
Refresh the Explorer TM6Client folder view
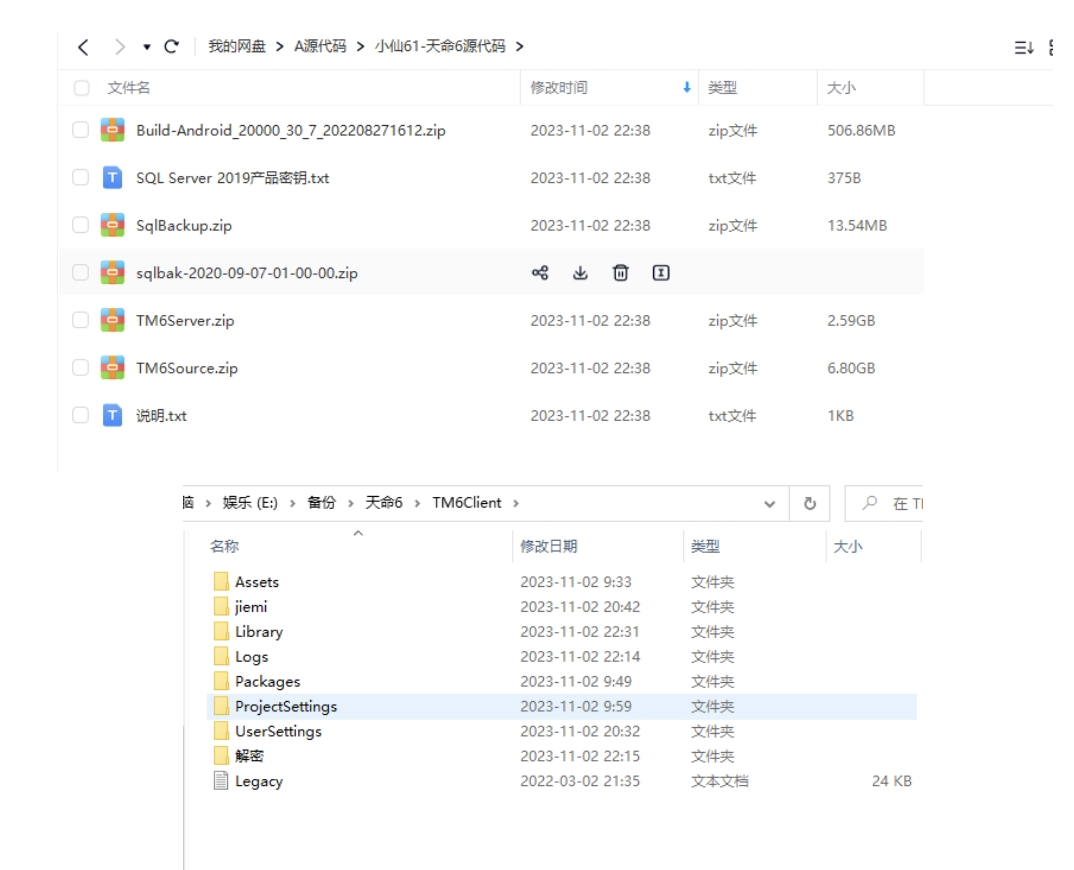(810, 504)
